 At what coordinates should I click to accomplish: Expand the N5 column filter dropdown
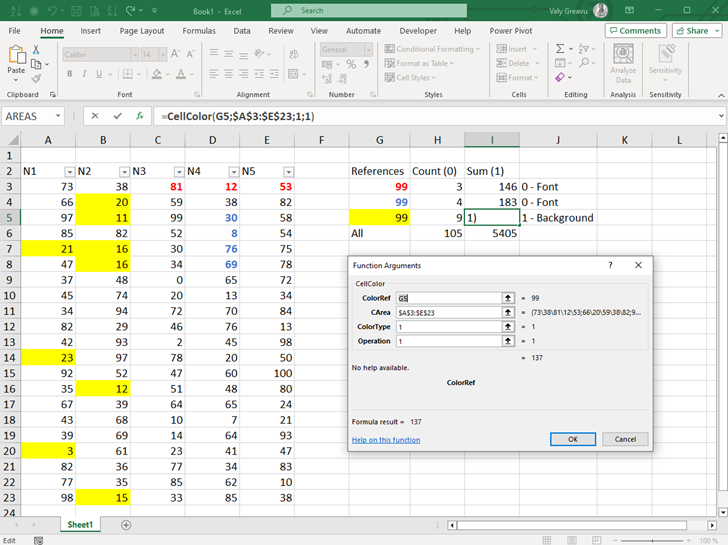point(288,172)
